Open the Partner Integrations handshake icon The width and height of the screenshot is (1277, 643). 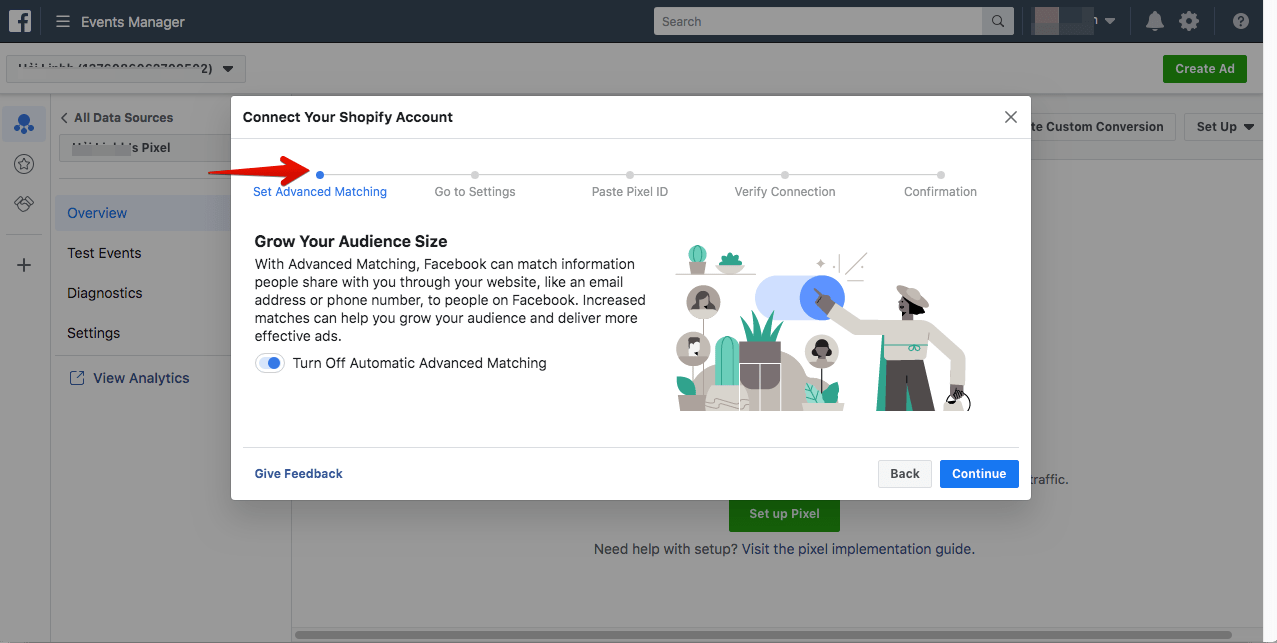[24, 204]
